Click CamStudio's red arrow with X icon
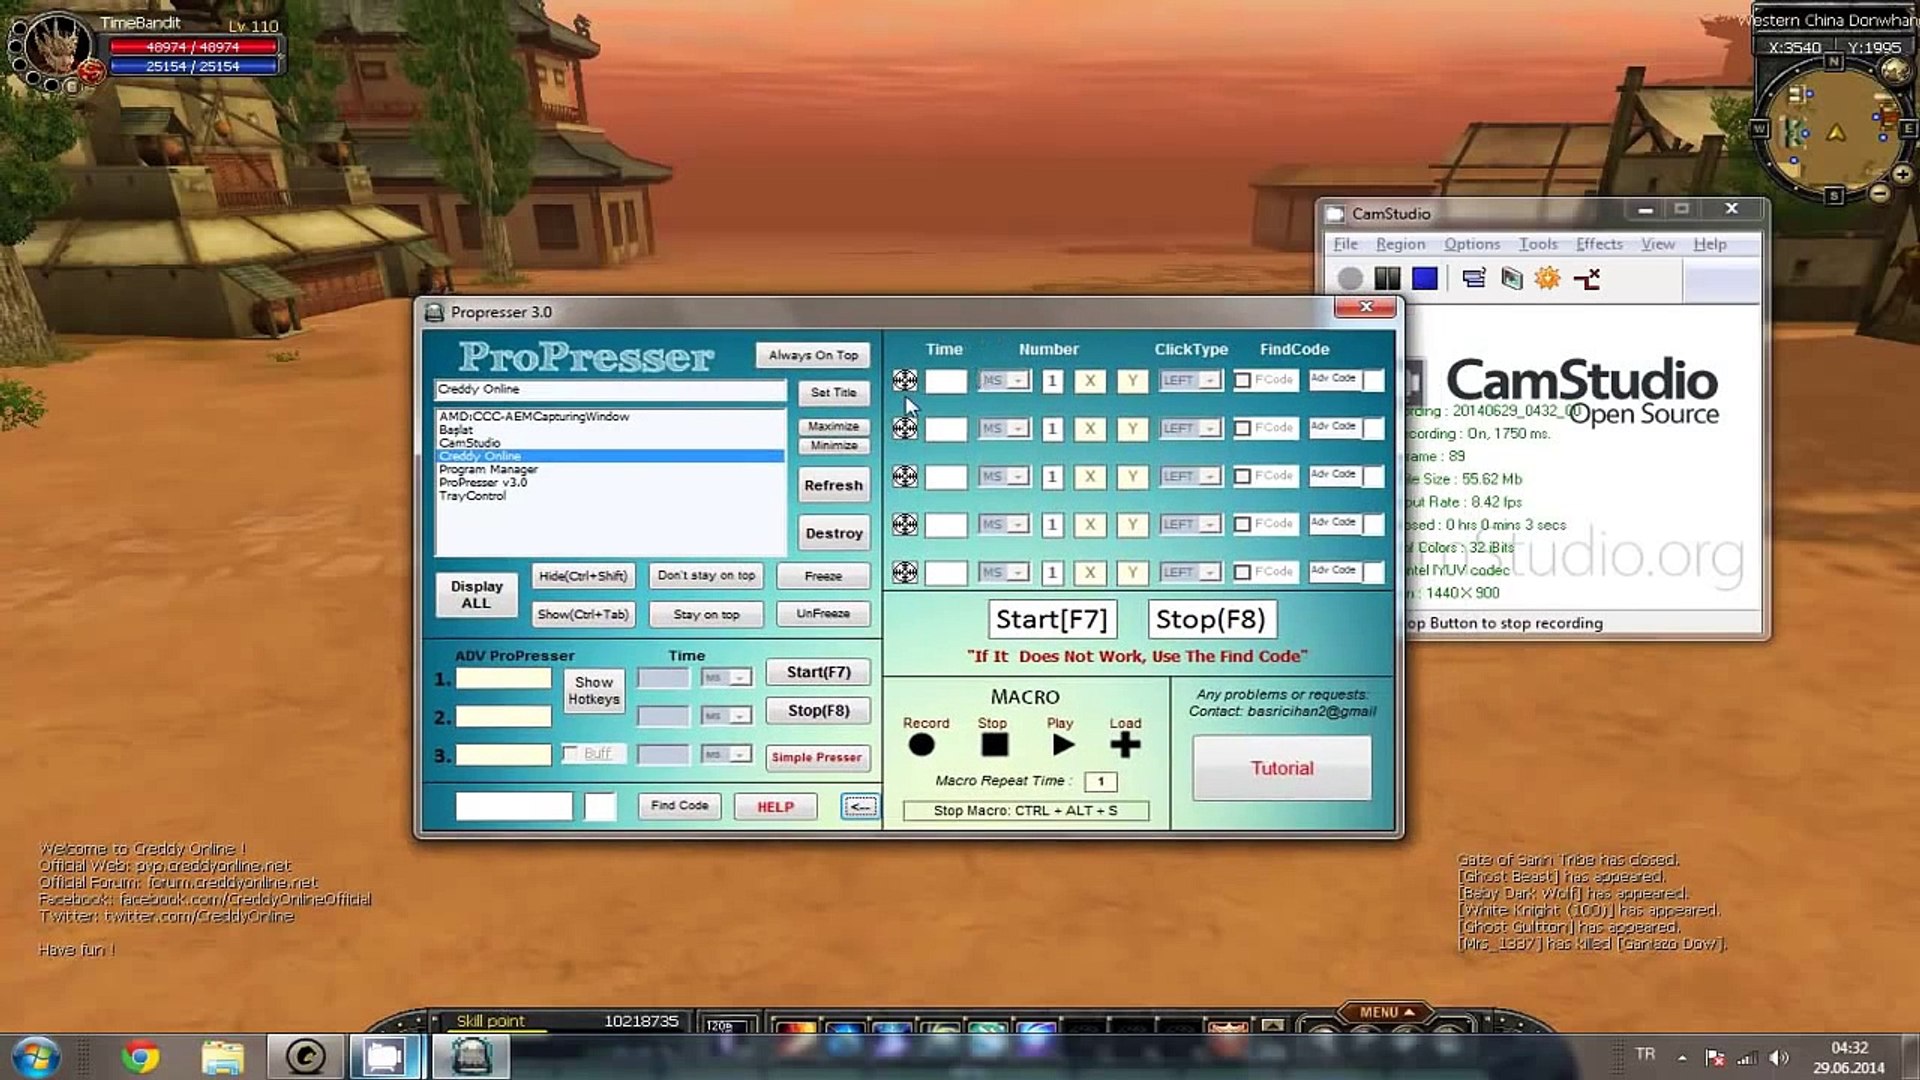1920x1080 pixels. coord(1587,278)
